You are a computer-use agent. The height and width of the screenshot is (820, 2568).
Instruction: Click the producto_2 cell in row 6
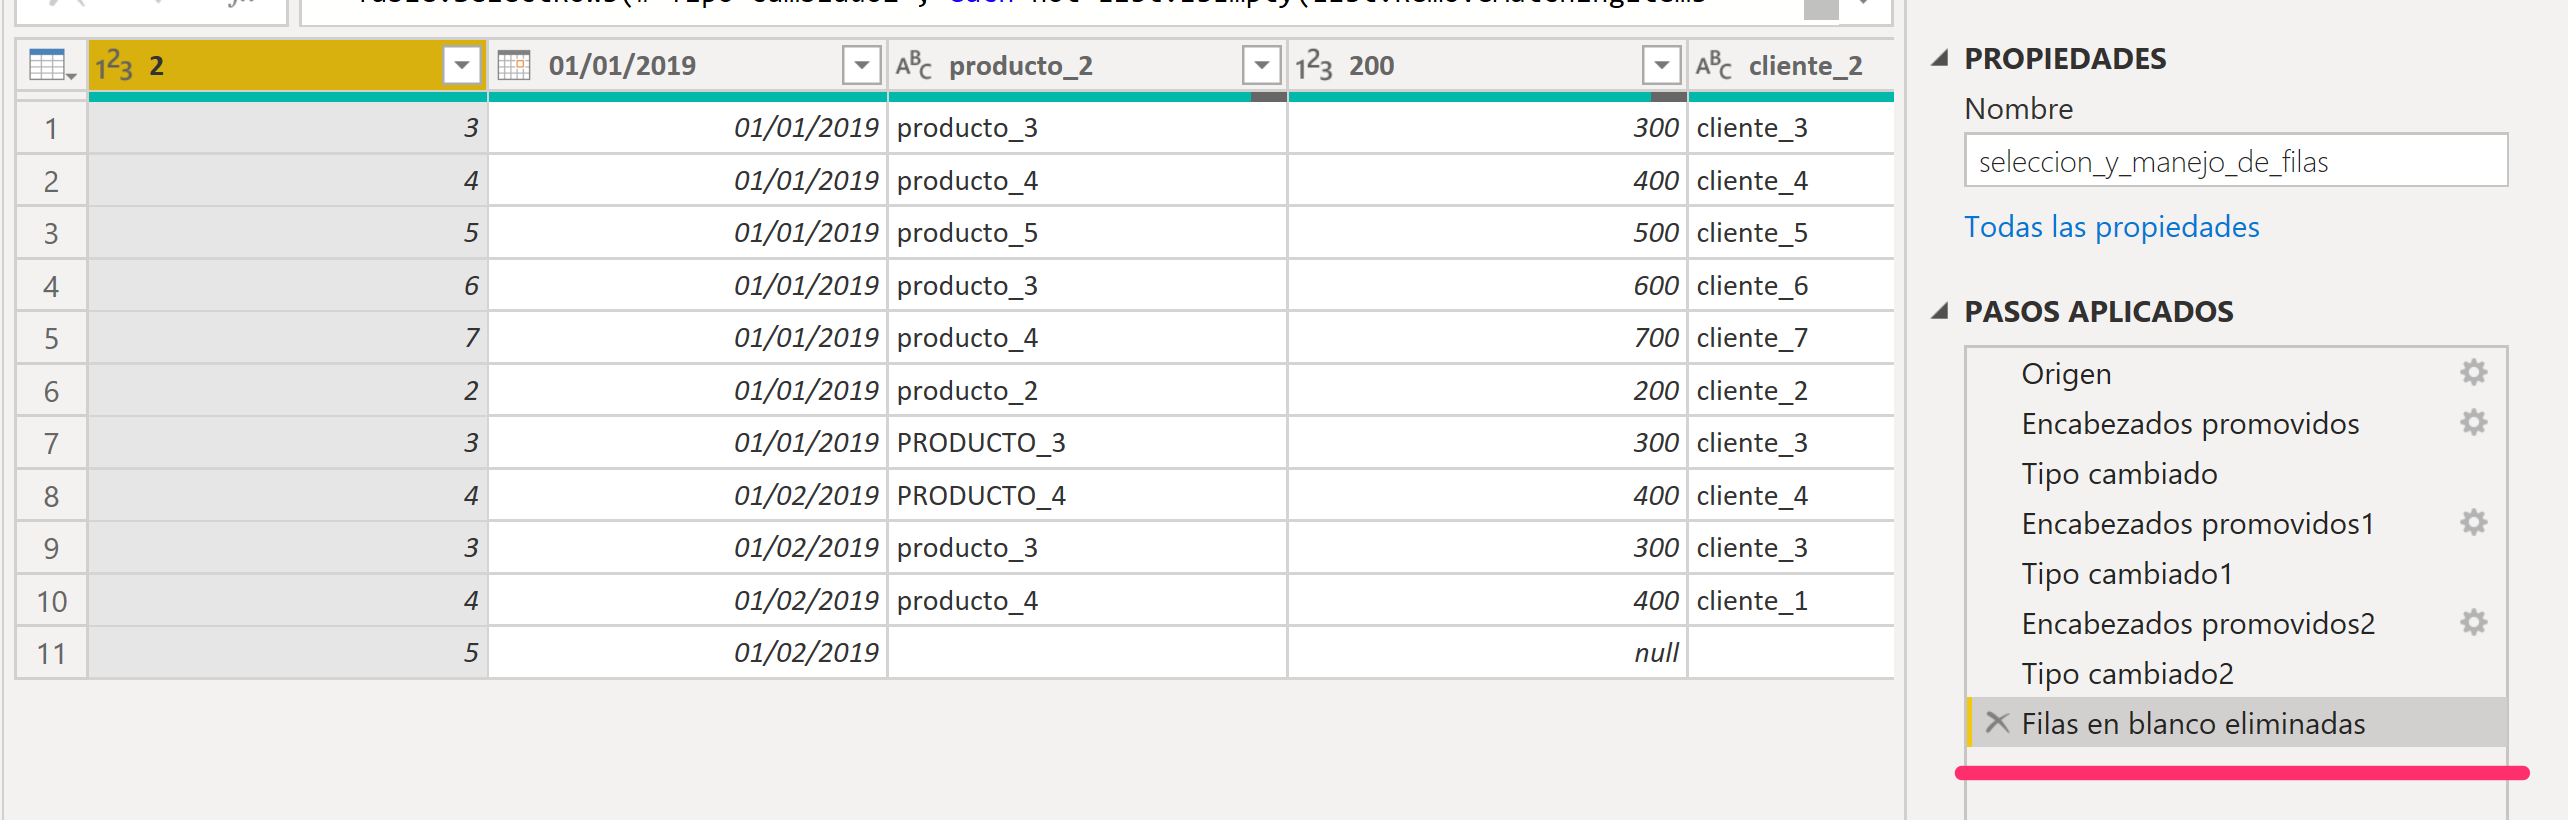[1088, 391]
